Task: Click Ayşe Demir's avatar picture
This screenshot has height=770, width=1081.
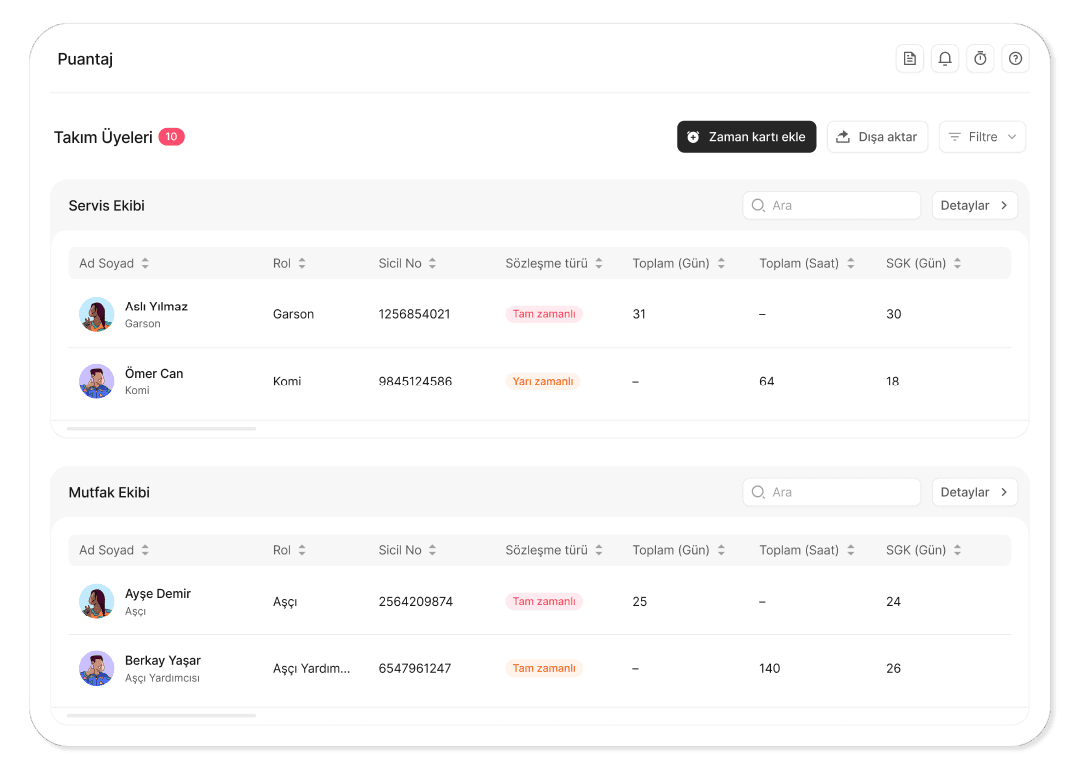Action: click(x=97, y=601)
